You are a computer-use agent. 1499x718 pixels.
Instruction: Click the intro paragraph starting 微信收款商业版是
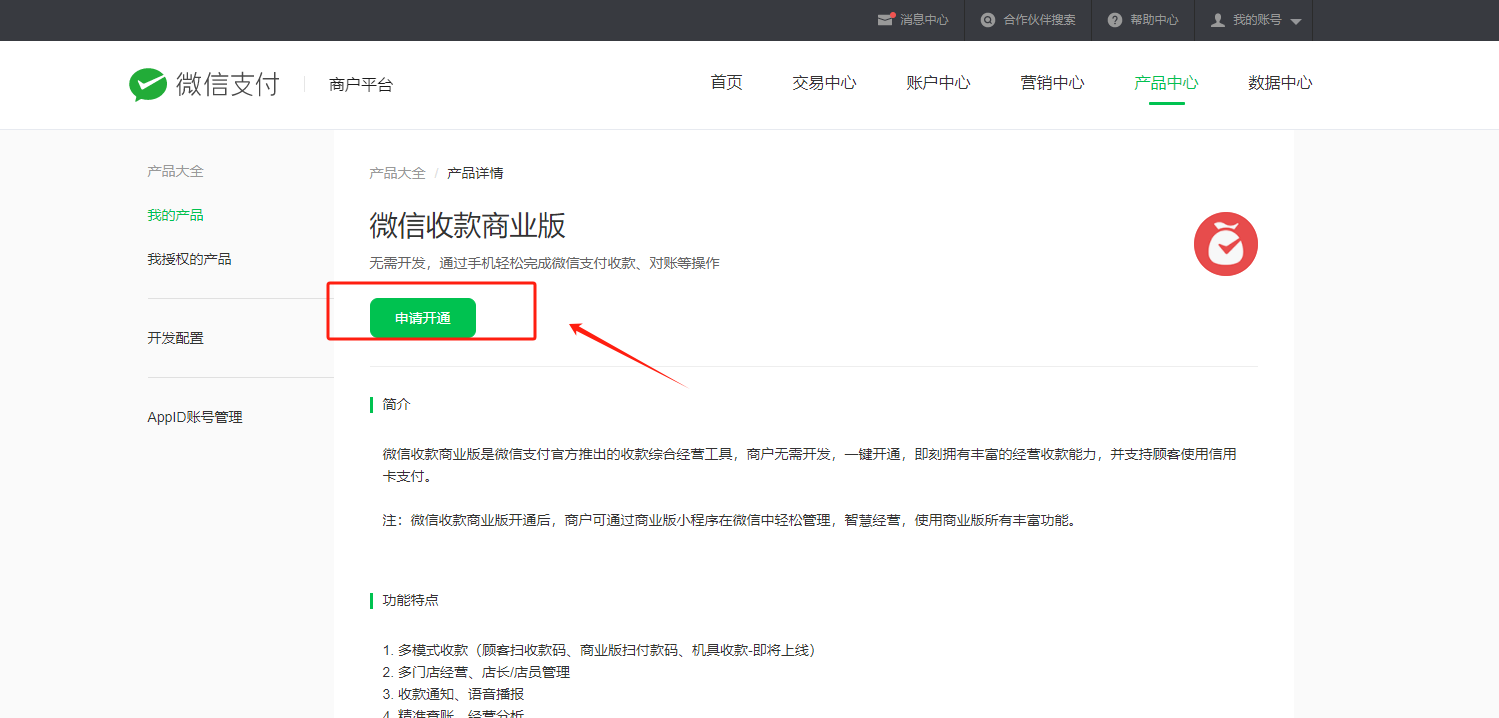click(x=809, y=465)
